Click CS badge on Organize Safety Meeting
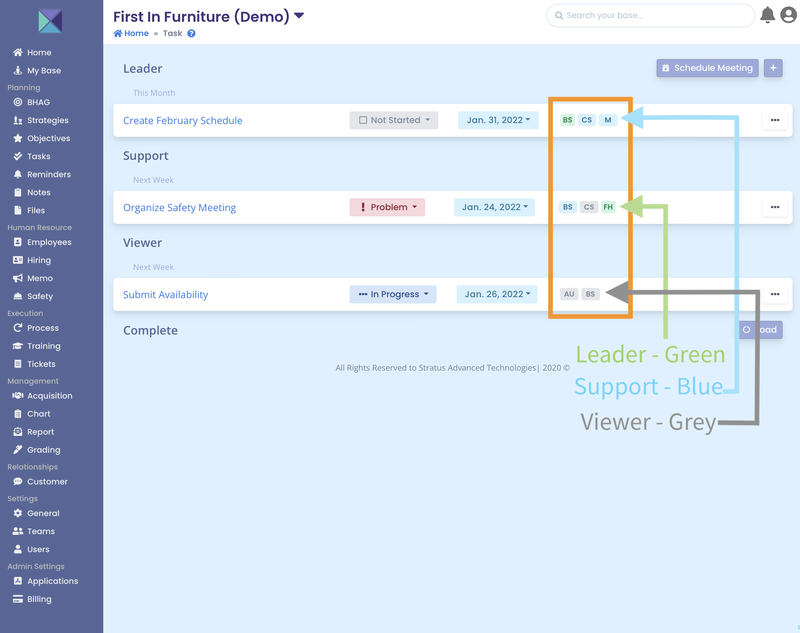This screenshot has width=800, height=633. click(589, 207)
